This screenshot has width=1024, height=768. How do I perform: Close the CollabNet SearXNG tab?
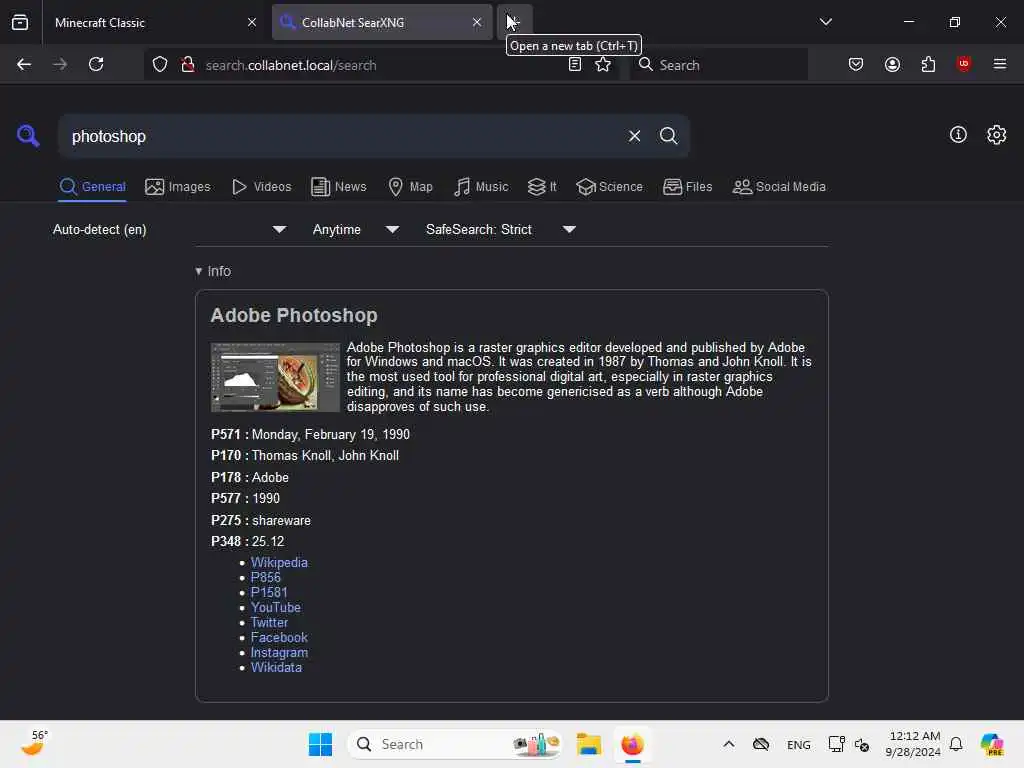[477, 22]
